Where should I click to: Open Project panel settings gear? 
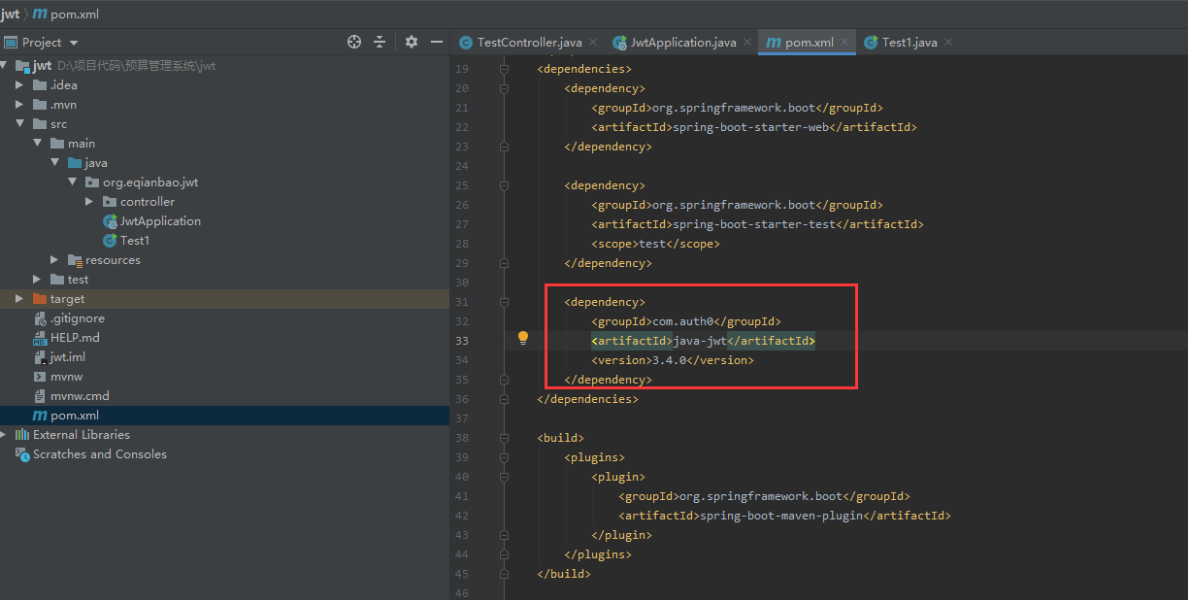click(x=411, y=42)
